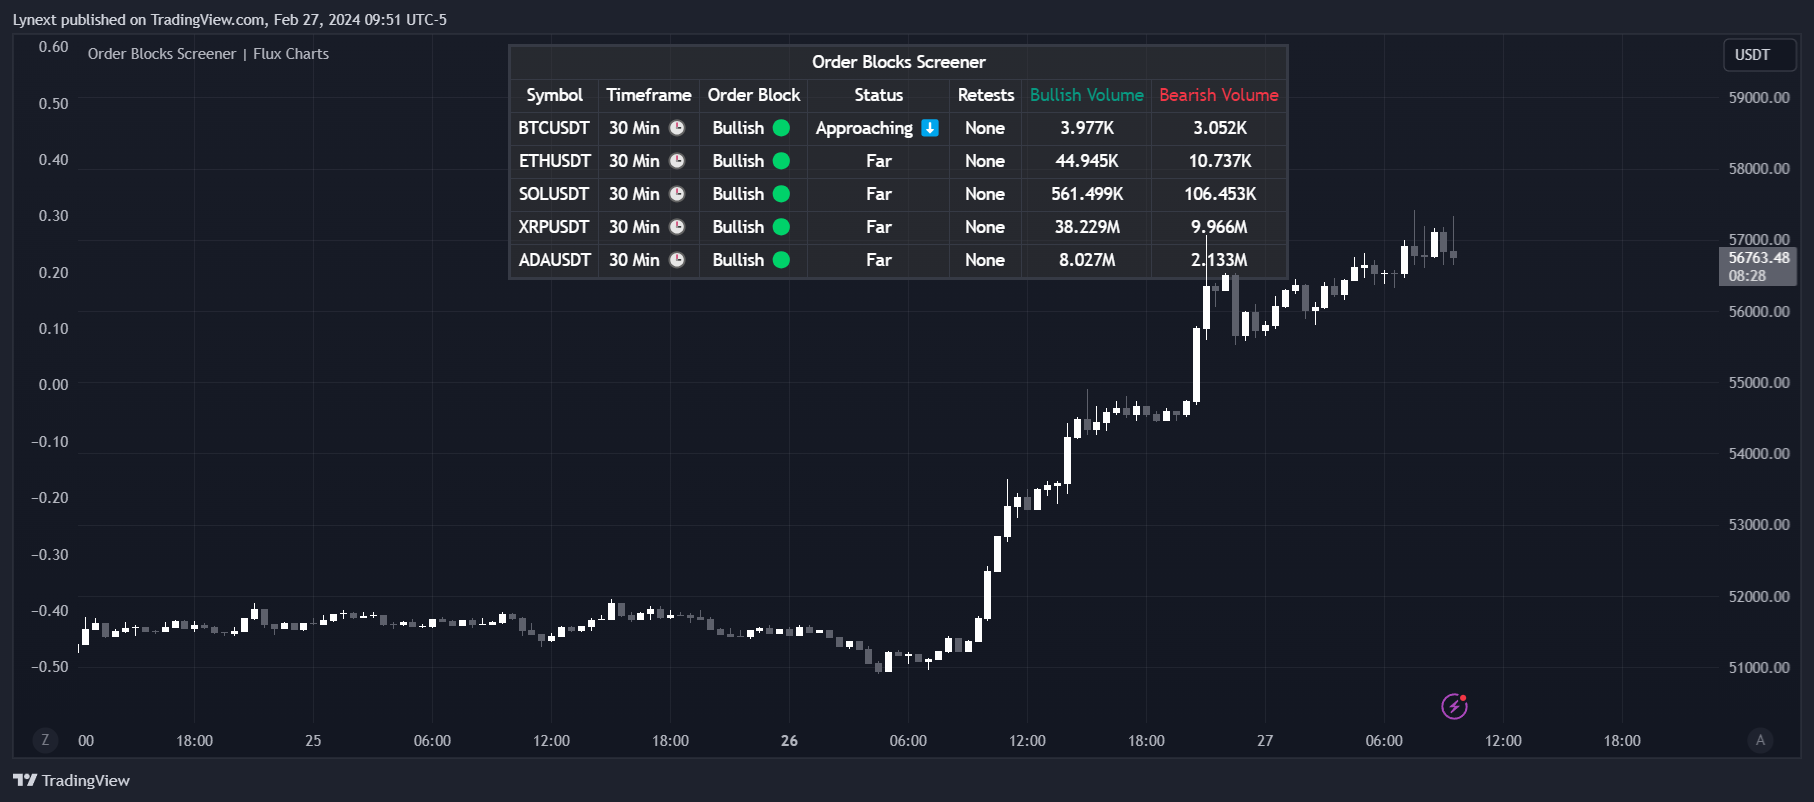Toggle the A auto-scale button

pos(1760,740)
